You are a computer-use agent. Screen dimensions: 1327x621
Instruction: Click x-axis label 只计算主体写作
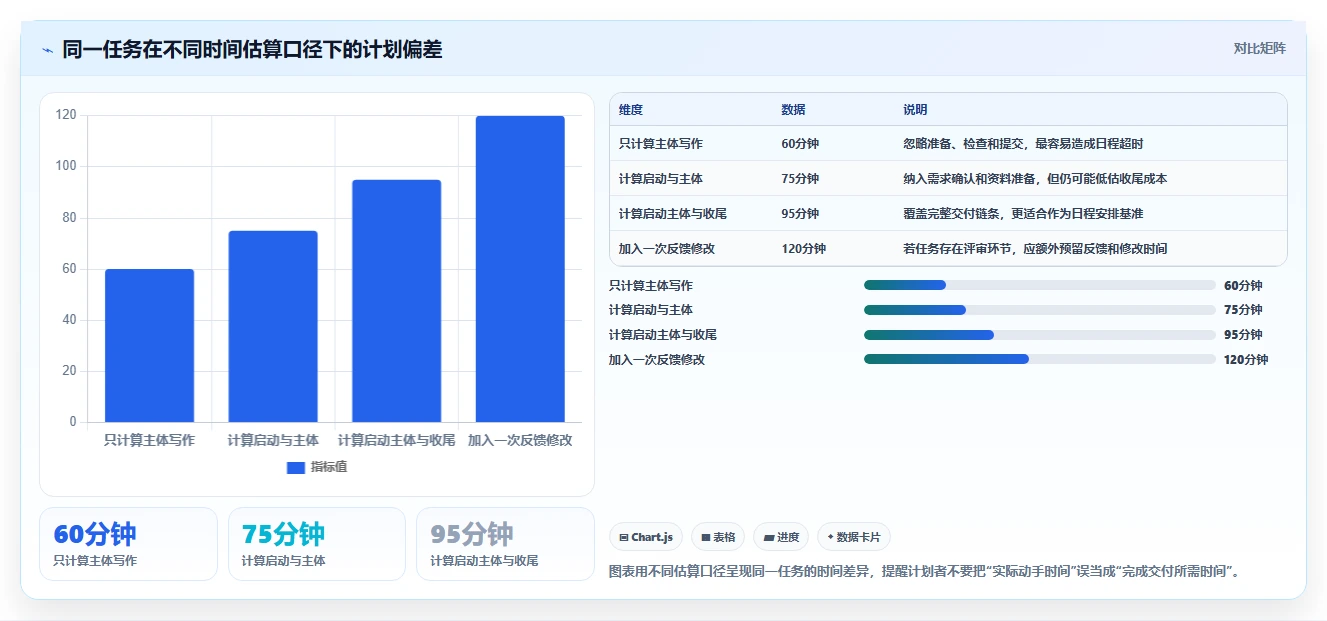149,440
